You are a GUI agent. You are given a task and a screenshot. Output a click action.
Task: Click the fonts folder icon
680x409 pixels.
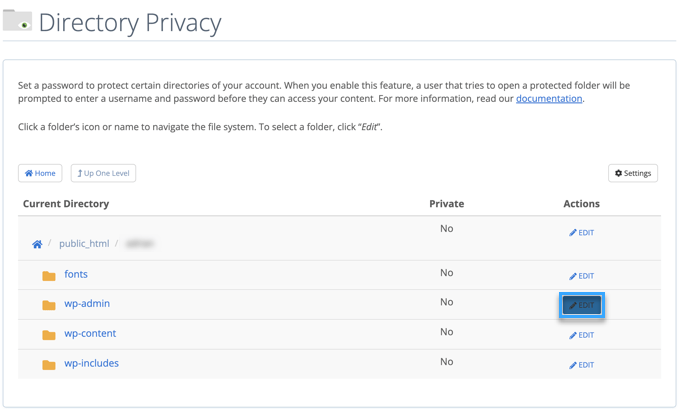[x=48, y=275]
